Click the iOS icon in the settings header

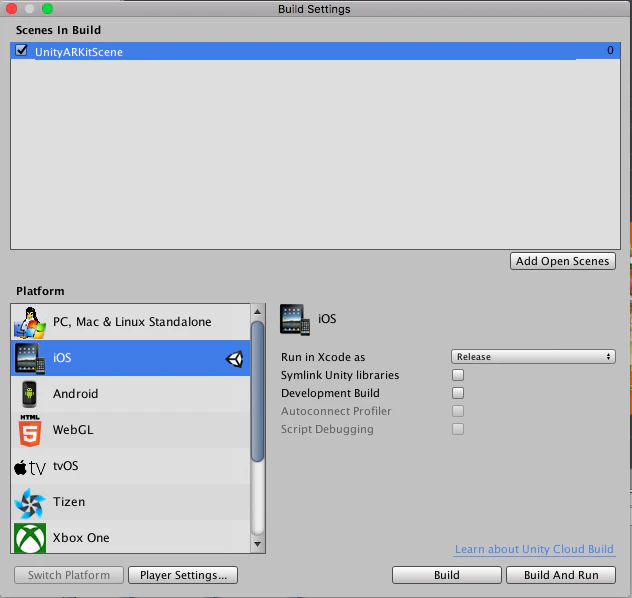click(x=295, y=320)
